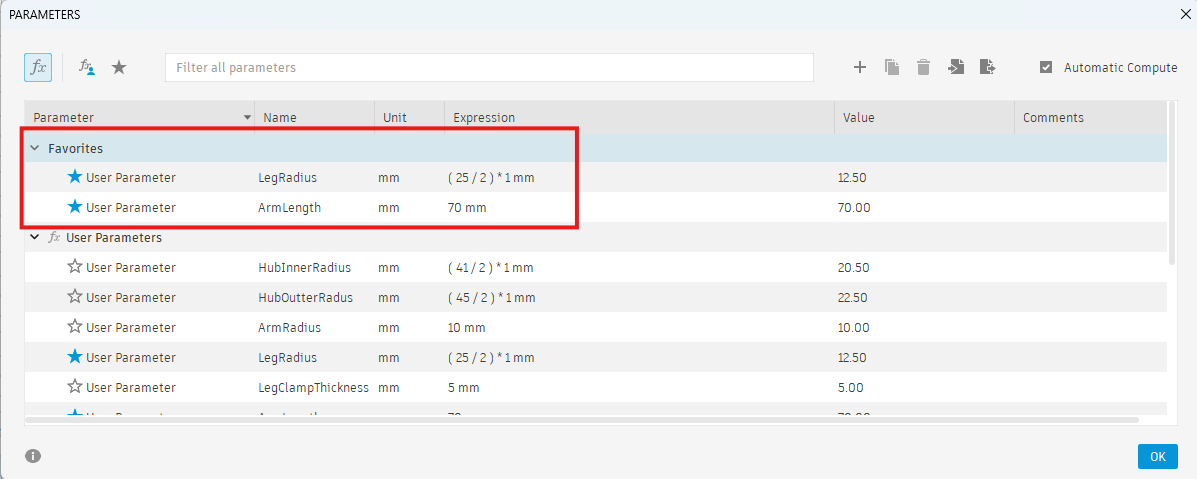Select the fx all parameters filter icon
Screen dimensions: 1197x479
(38, 67)
